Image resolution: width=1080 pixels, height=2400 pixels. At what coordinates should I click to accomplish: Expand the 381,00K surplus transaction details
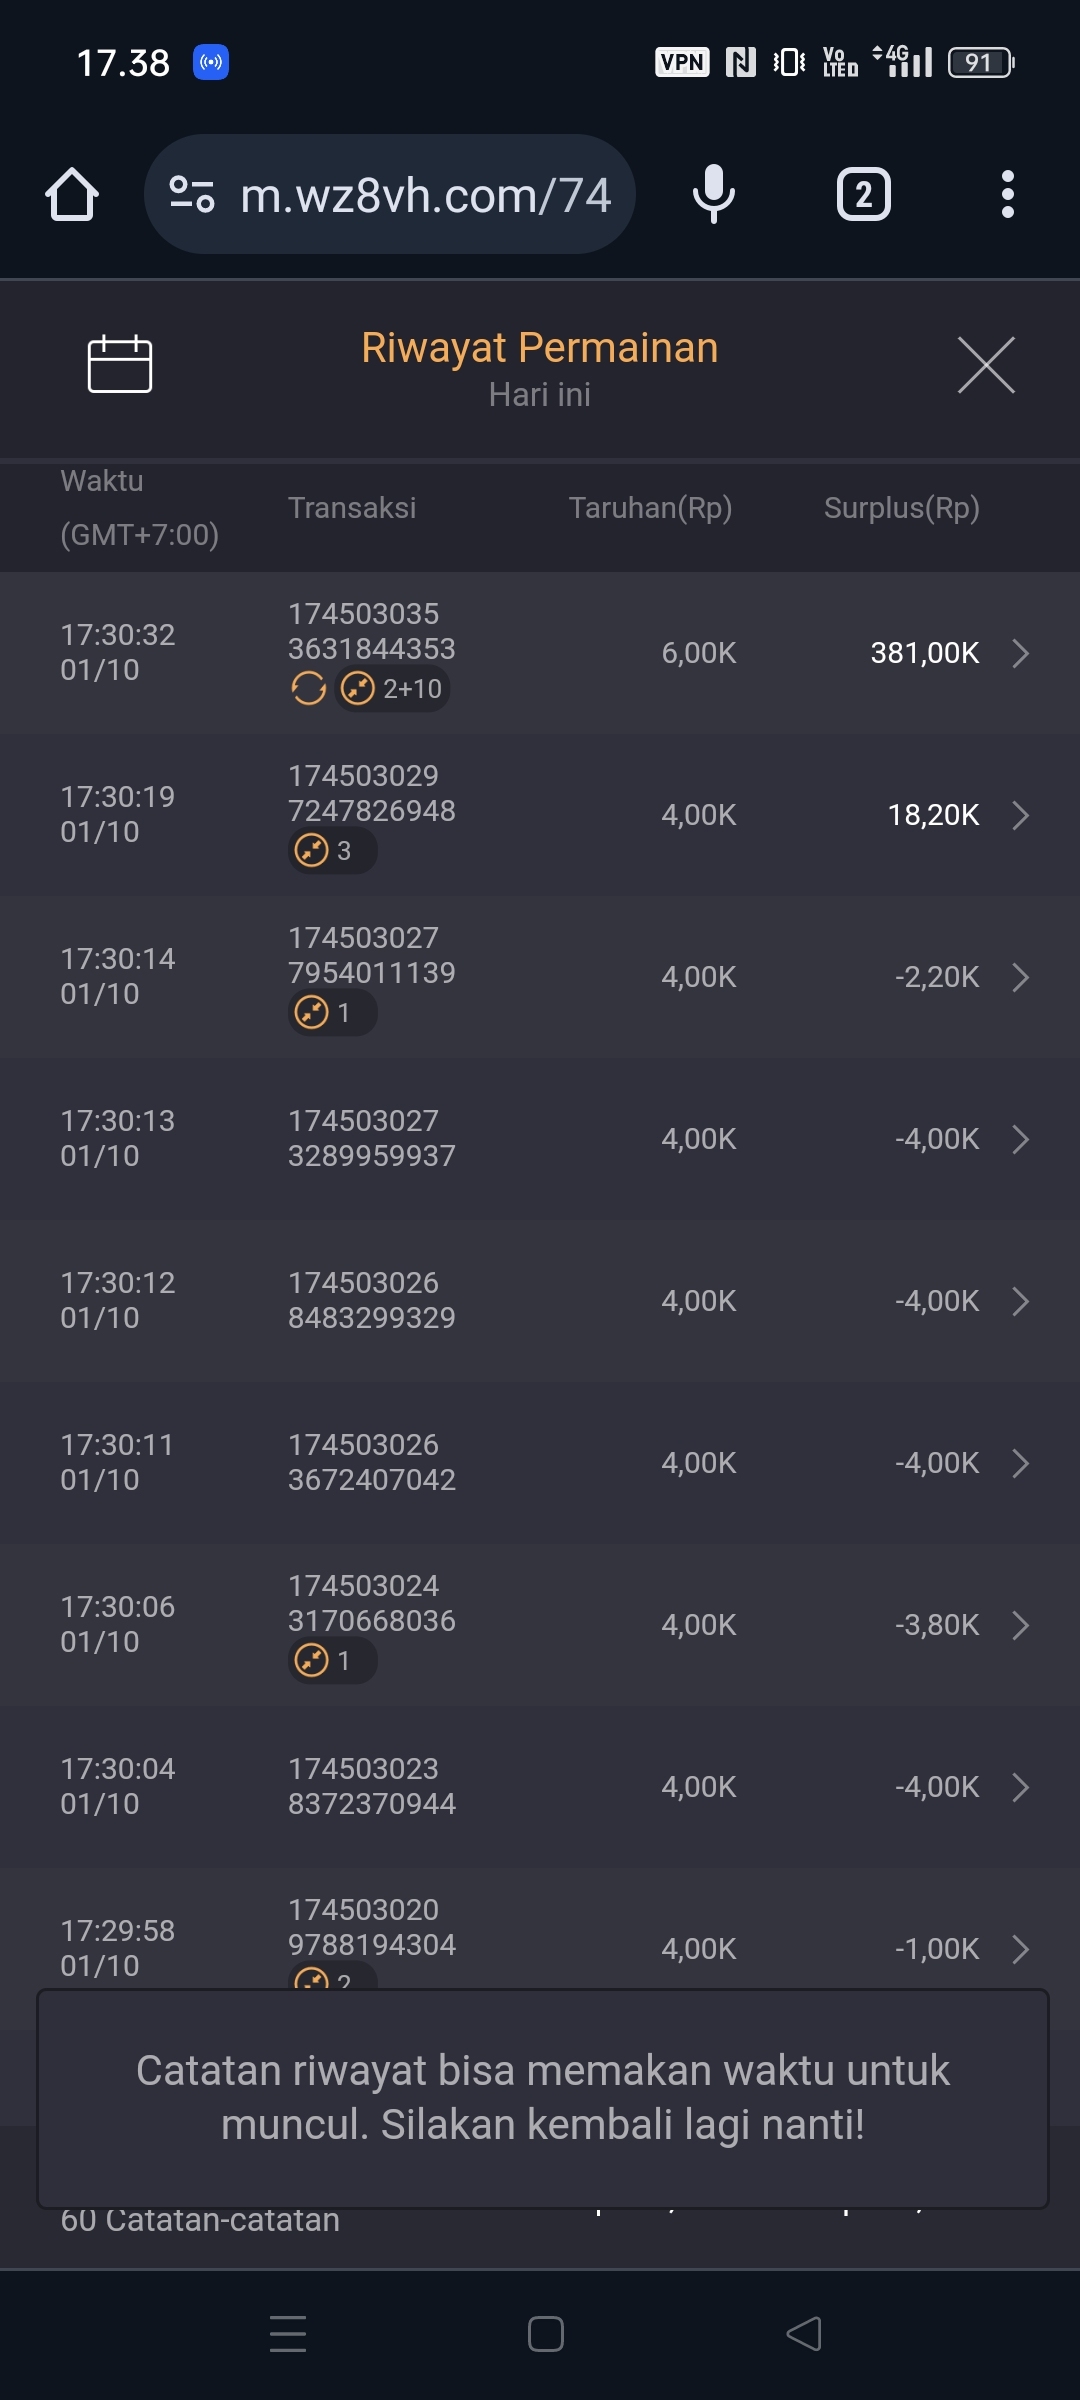(1020, 653)
